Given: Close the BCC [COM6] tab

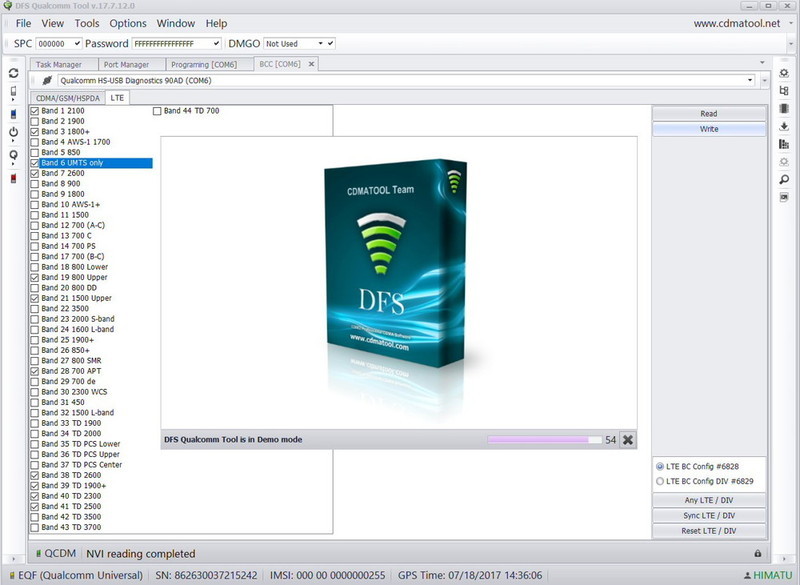Looking at the screenshot, I should 311,64.
